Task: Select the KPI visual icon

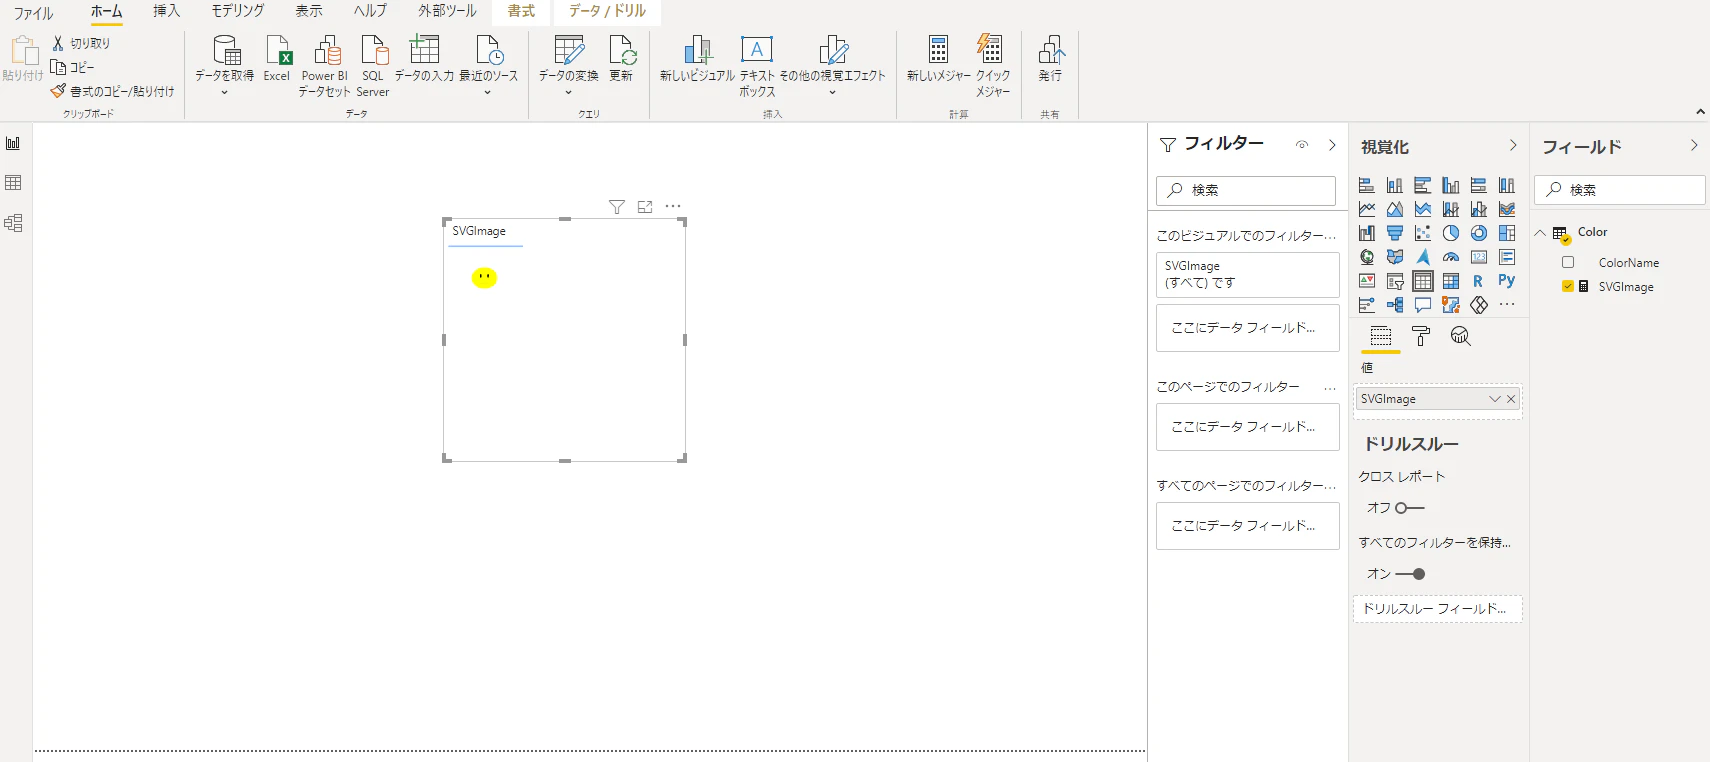Action: [1367, 281]
